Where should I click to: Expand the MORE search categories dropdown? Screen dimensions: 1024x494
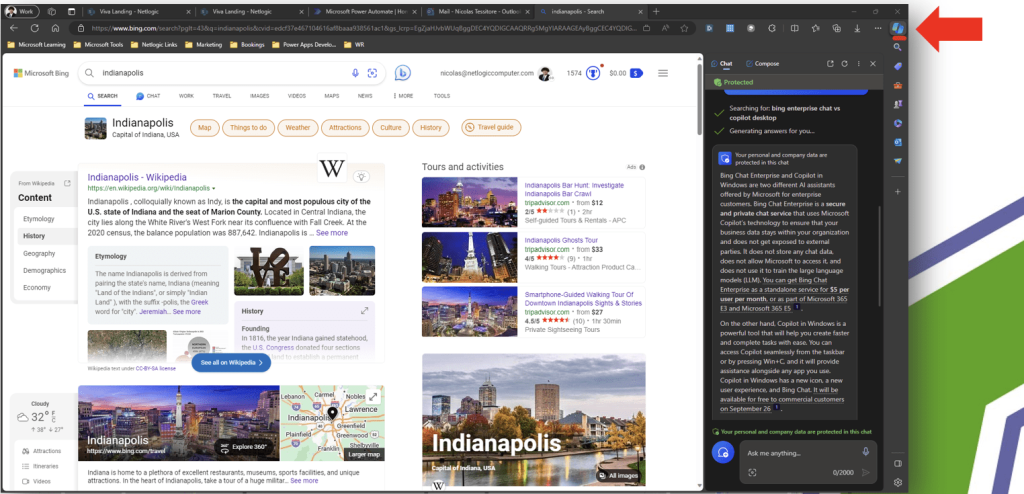coord(404,96)
